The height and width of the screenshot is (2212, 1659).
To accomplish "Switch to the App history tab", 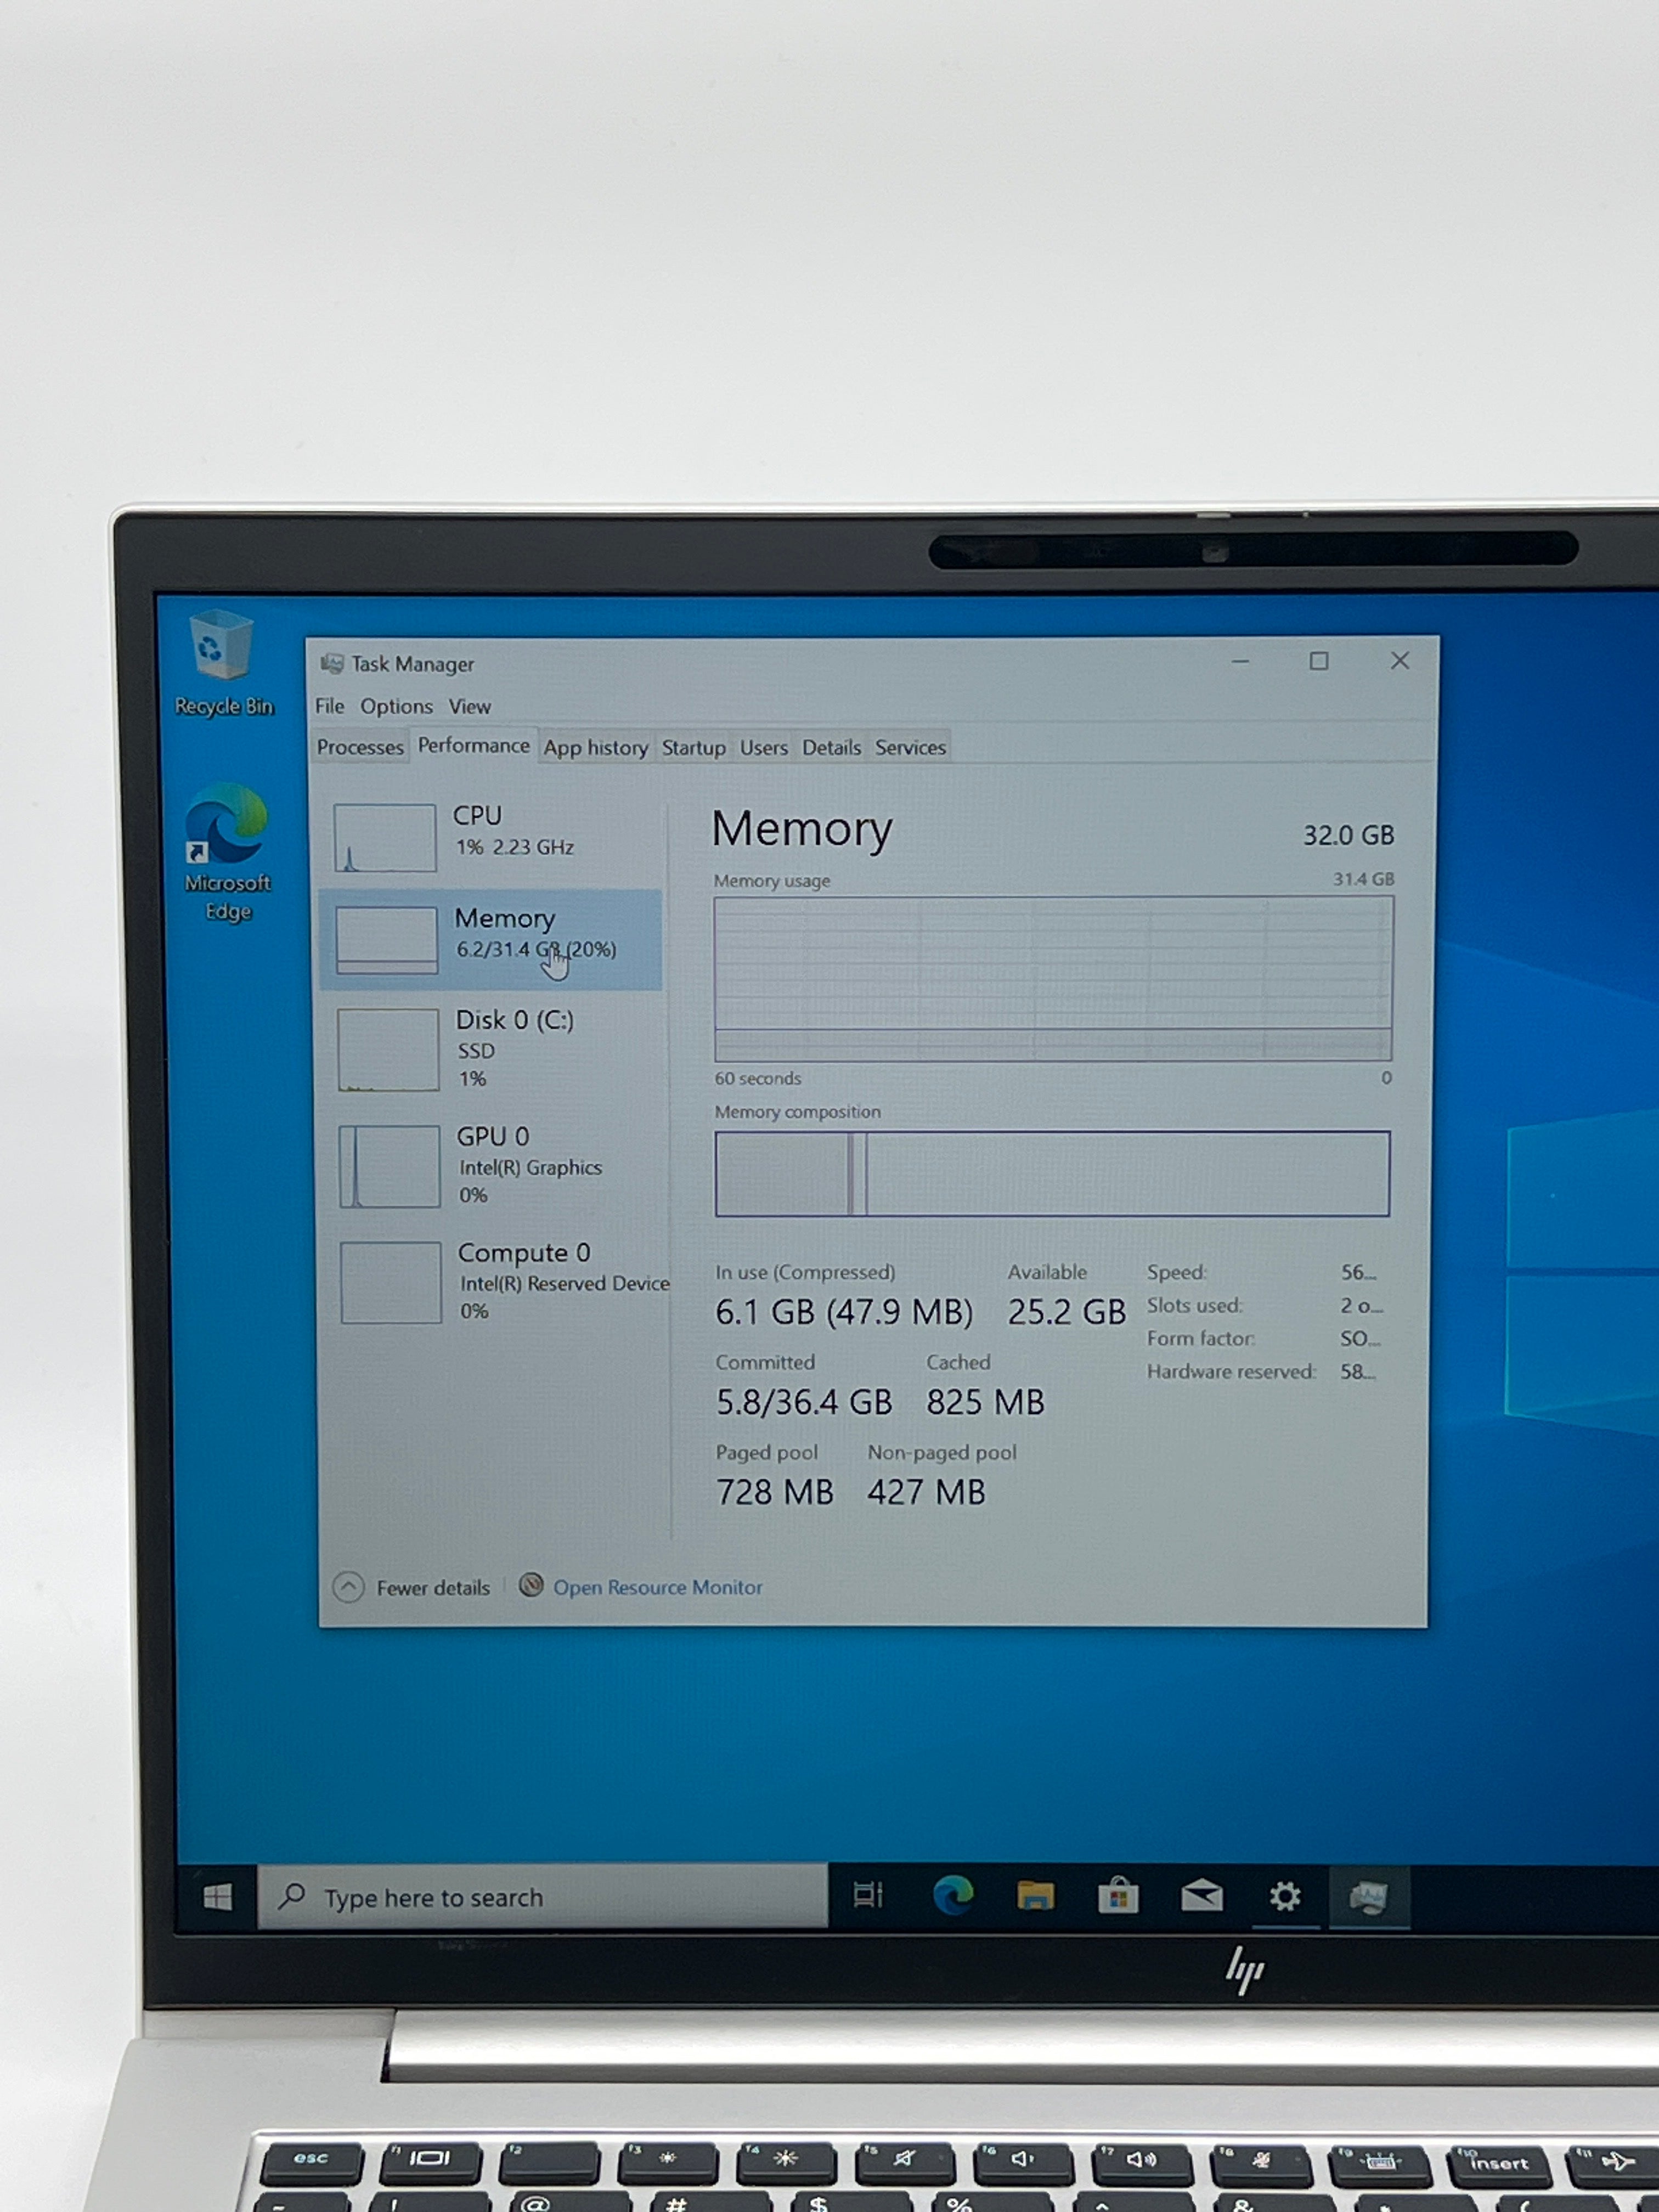I will tap(596, 748).
